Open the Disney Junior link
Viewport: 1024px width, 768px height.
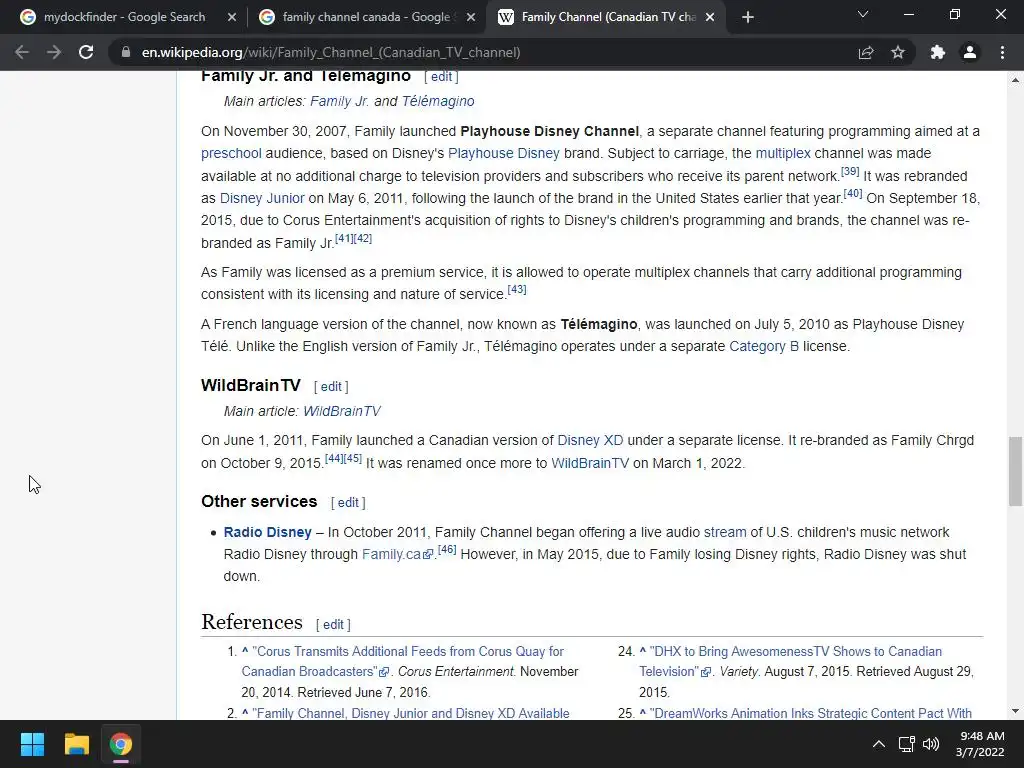pyautogui.click(x=262, y=199)
